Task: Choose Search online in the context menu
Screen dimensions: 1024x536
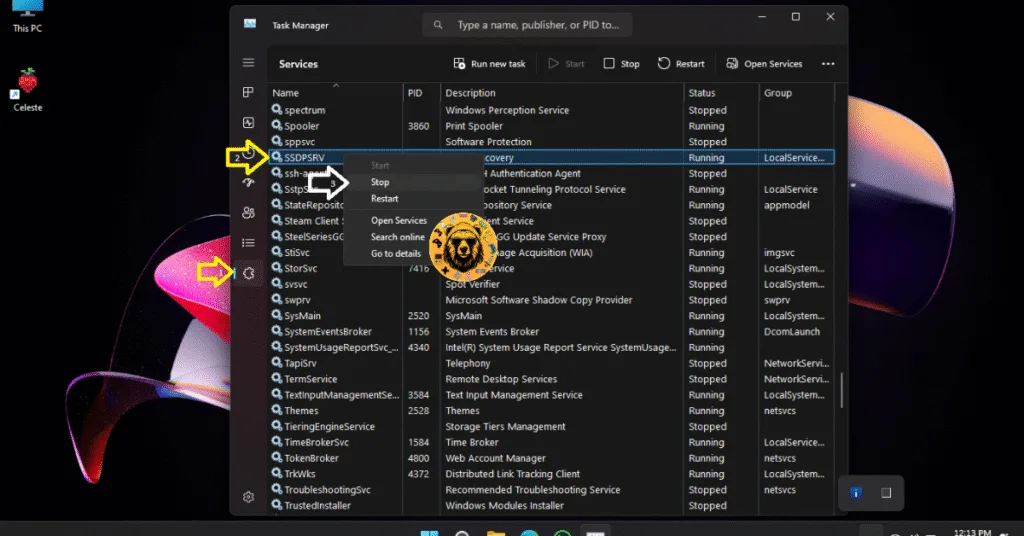Action: [413, 237]
